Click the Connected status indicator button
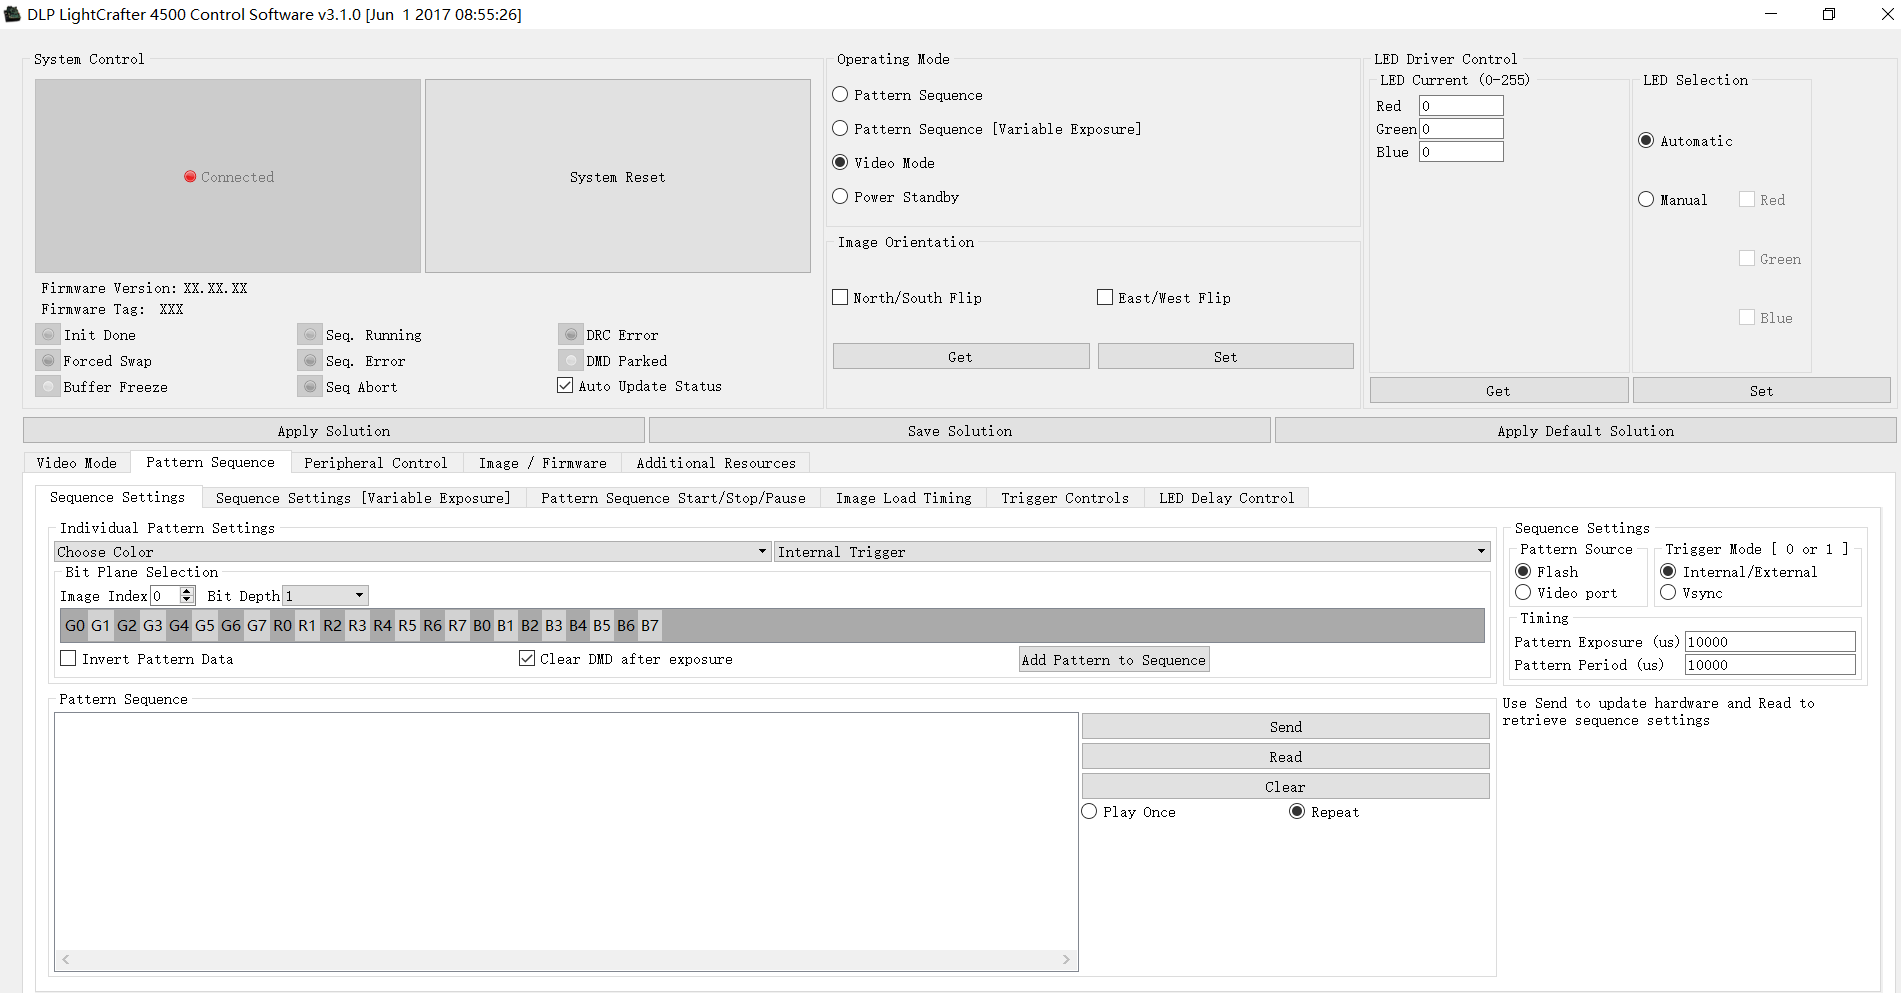 coord(228,176)
